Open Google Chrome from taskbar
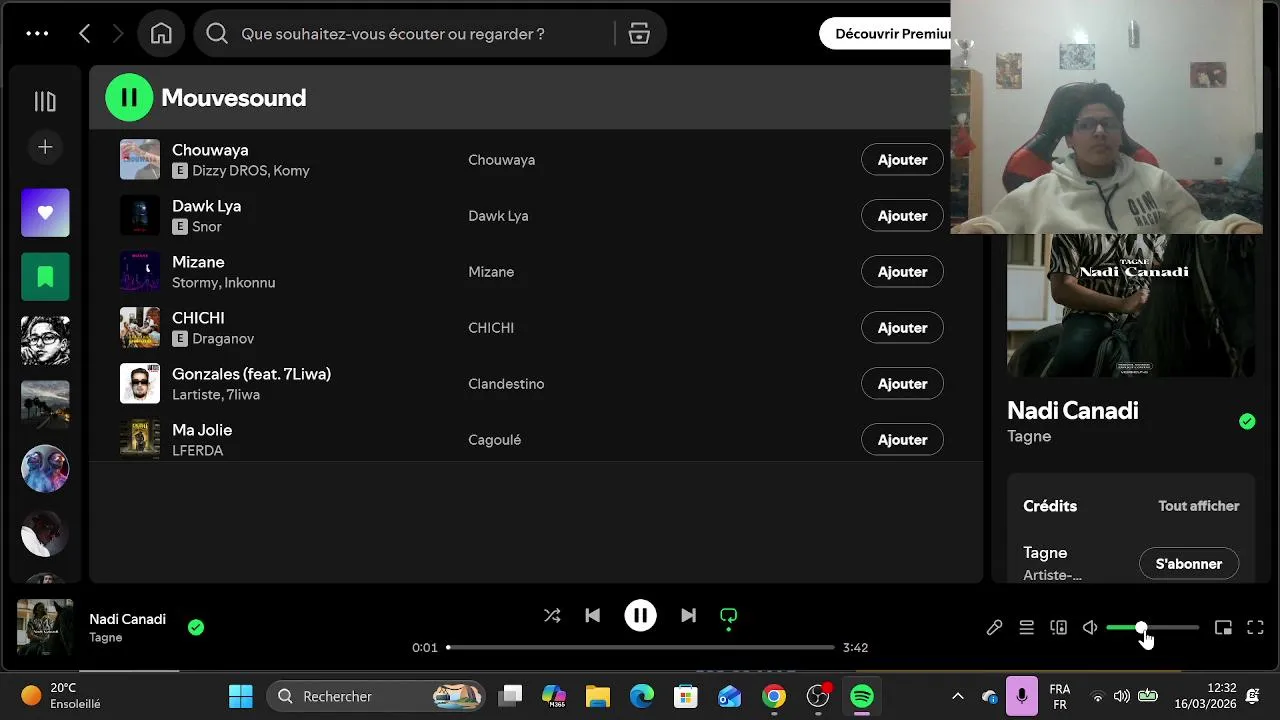This screenshot has width=1280, height=720. 774,696
